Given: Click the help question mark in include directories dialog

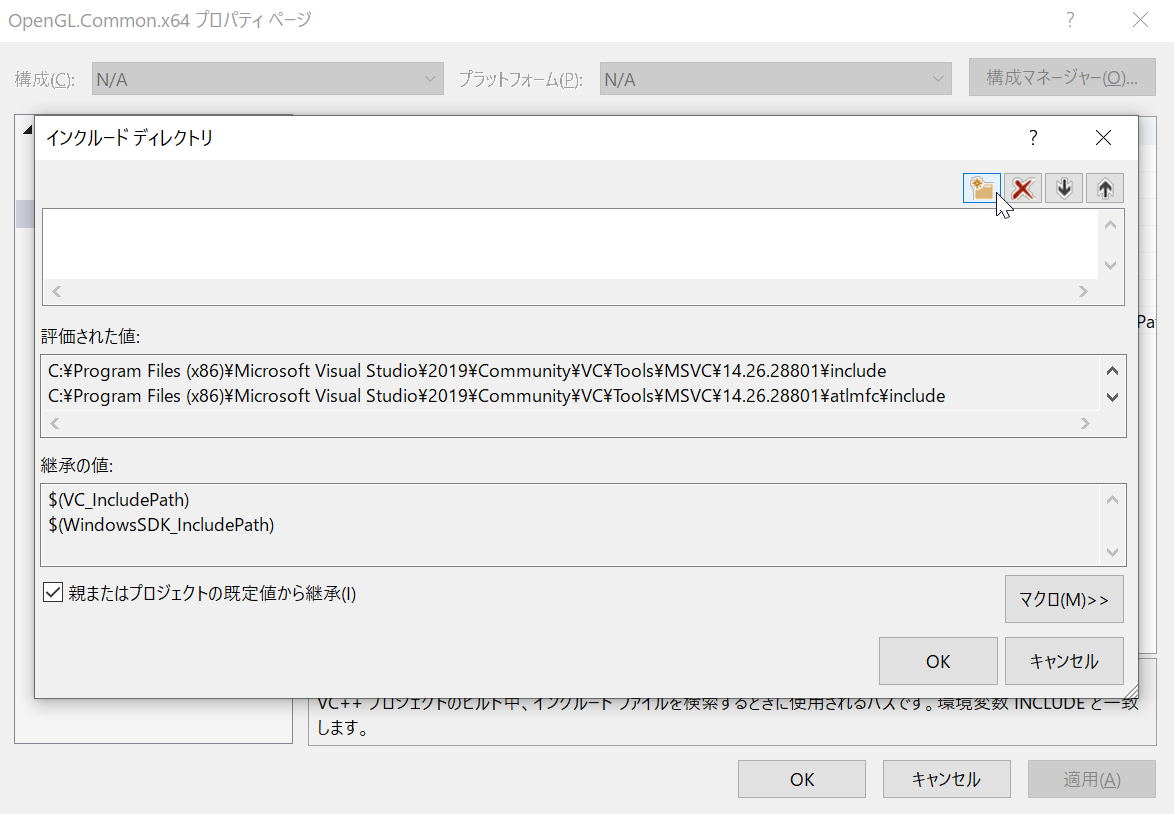Looking at the screenshot, I should click(x=1033, y=138).
